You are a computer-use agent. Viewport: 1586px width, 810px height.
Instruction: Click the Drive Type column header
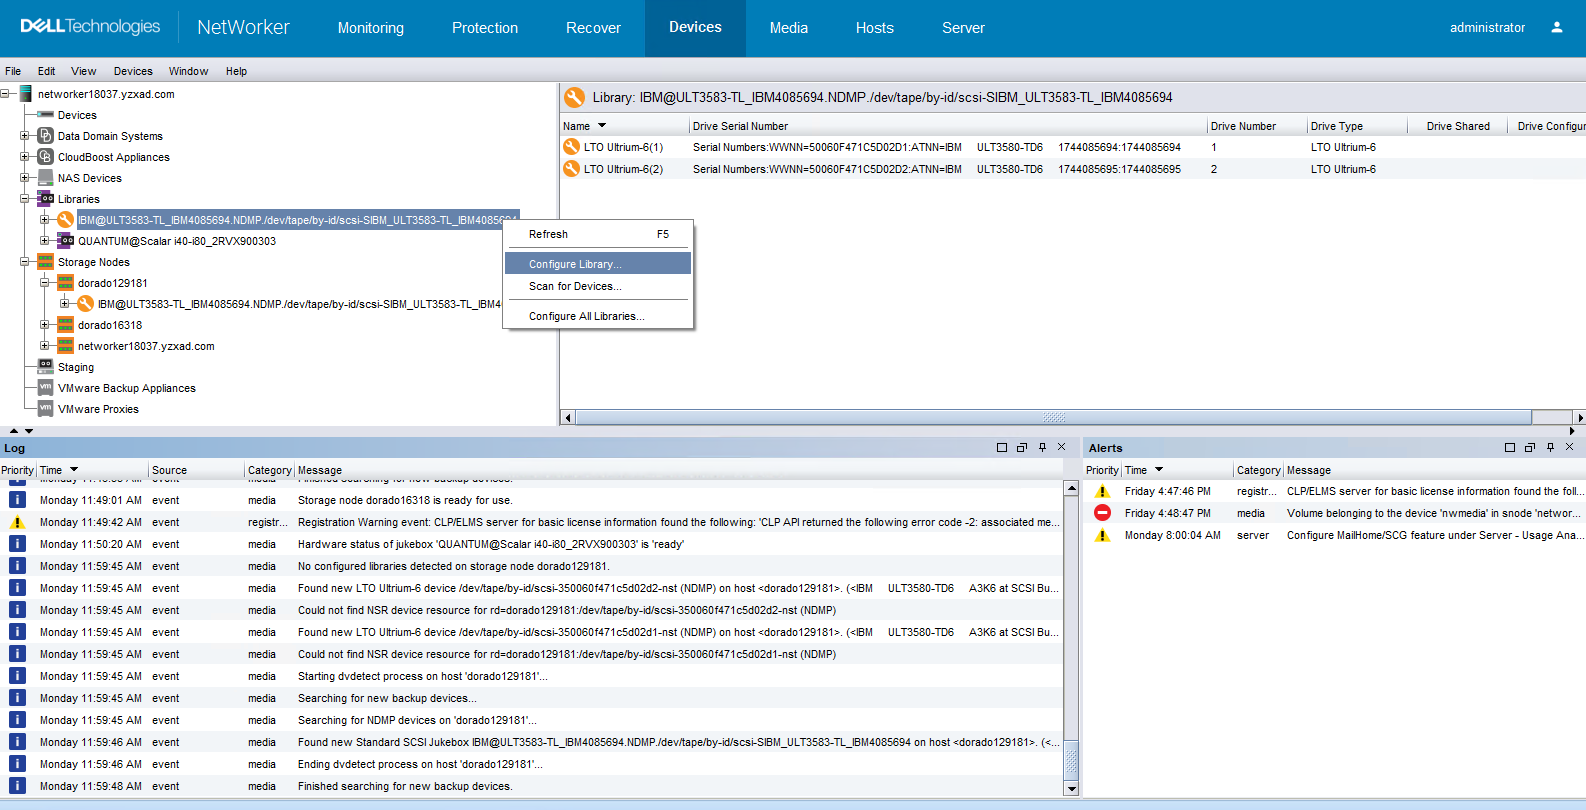coord(1356,126)
